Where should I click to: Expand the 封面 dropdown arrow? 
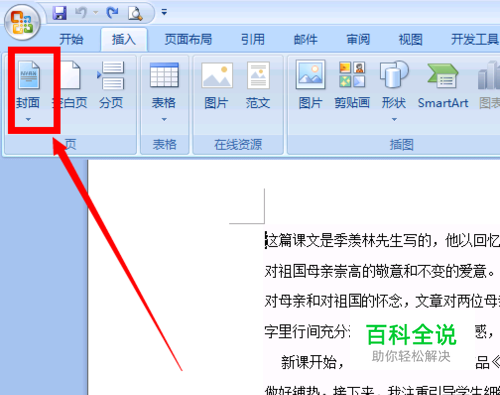pyautogui.click(x=28, y=119)
